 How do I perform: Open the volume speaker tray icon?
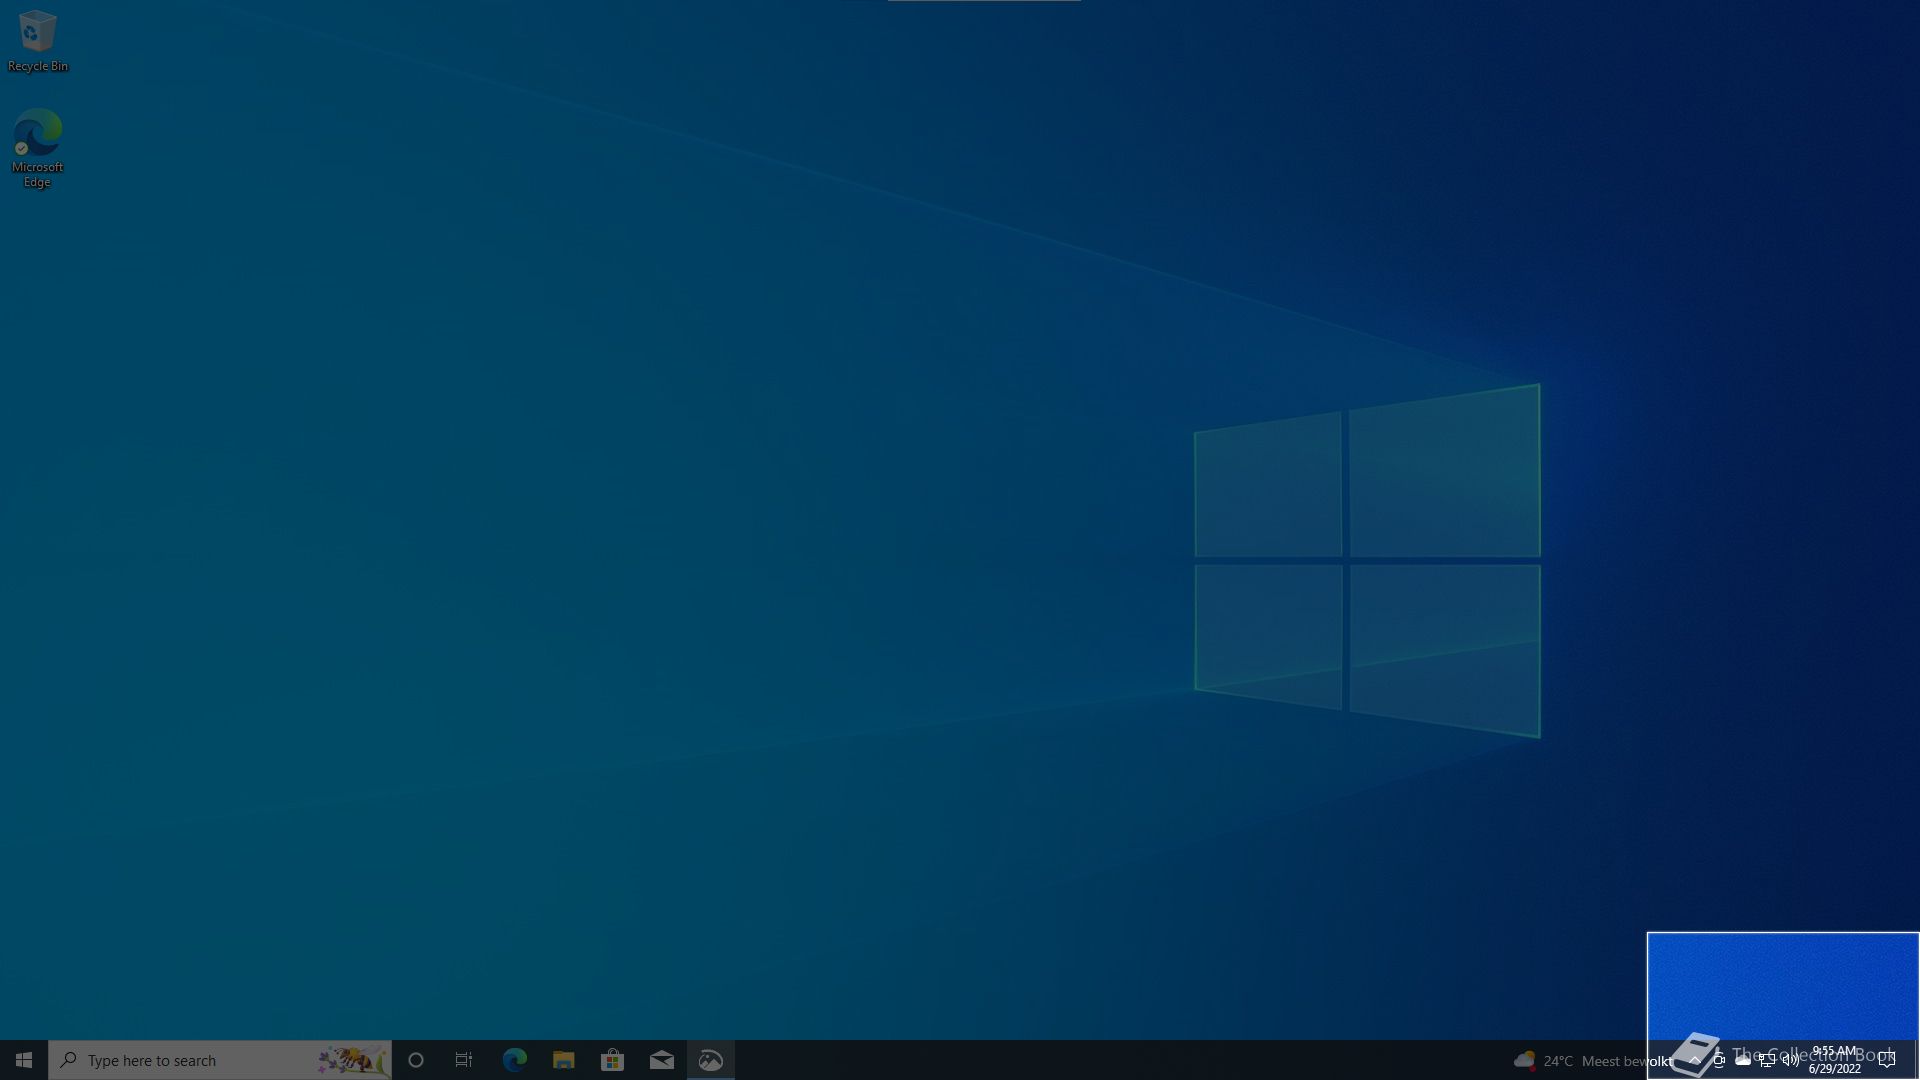1791,1060
